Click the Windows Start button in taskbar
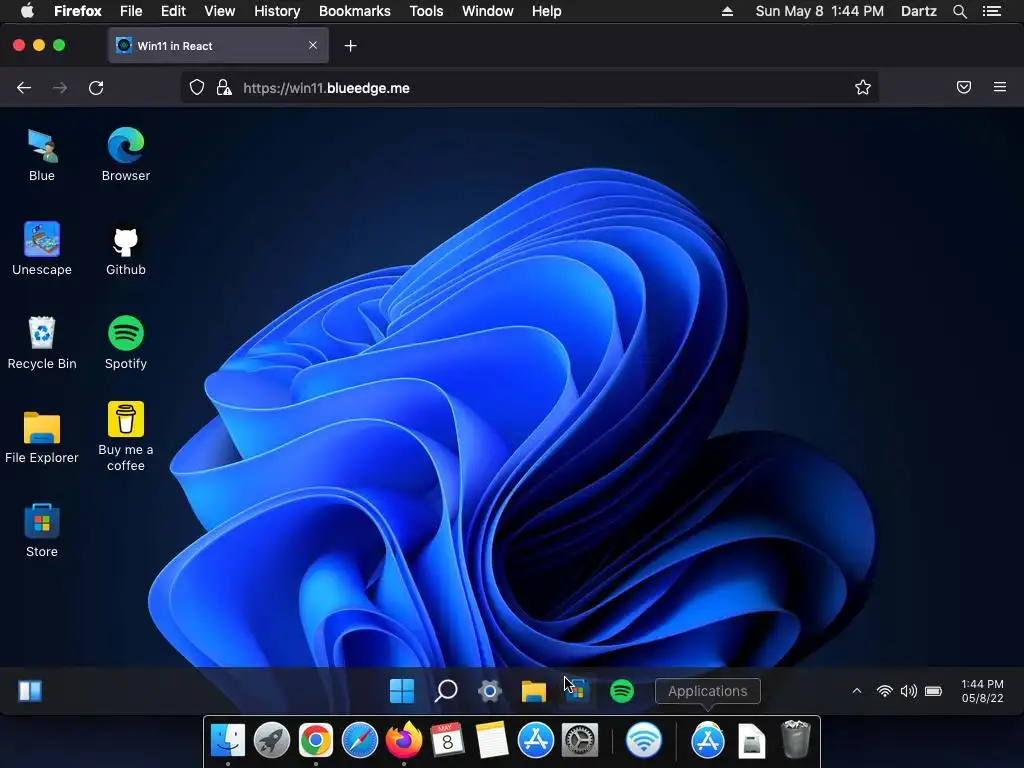 tap(402, 691)
